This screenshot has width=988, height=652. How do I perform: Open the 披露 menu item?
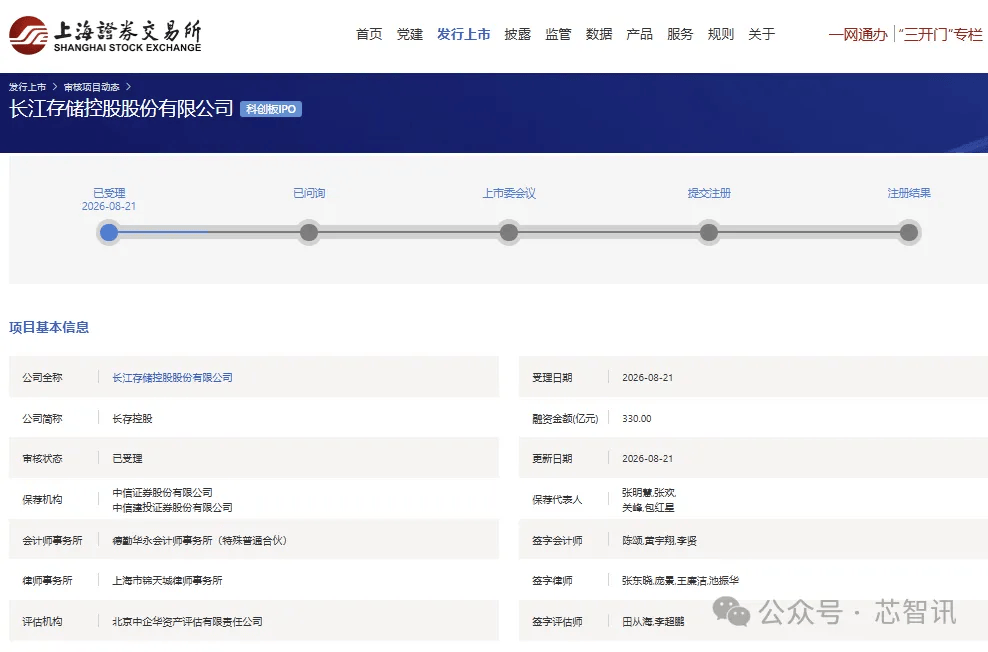518,34
